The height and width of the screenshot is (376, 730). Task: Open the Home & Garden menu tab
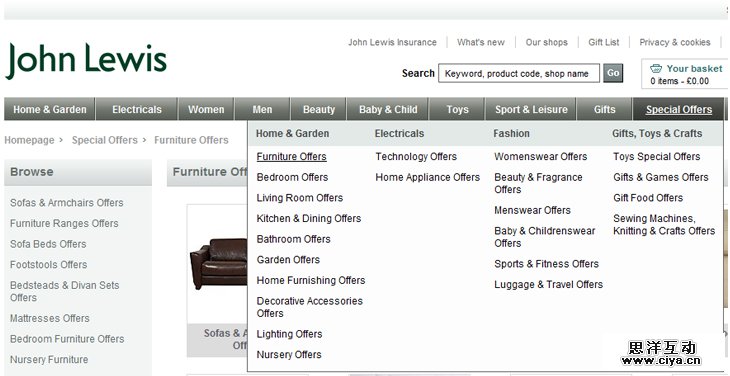click(x=50, y=109)
